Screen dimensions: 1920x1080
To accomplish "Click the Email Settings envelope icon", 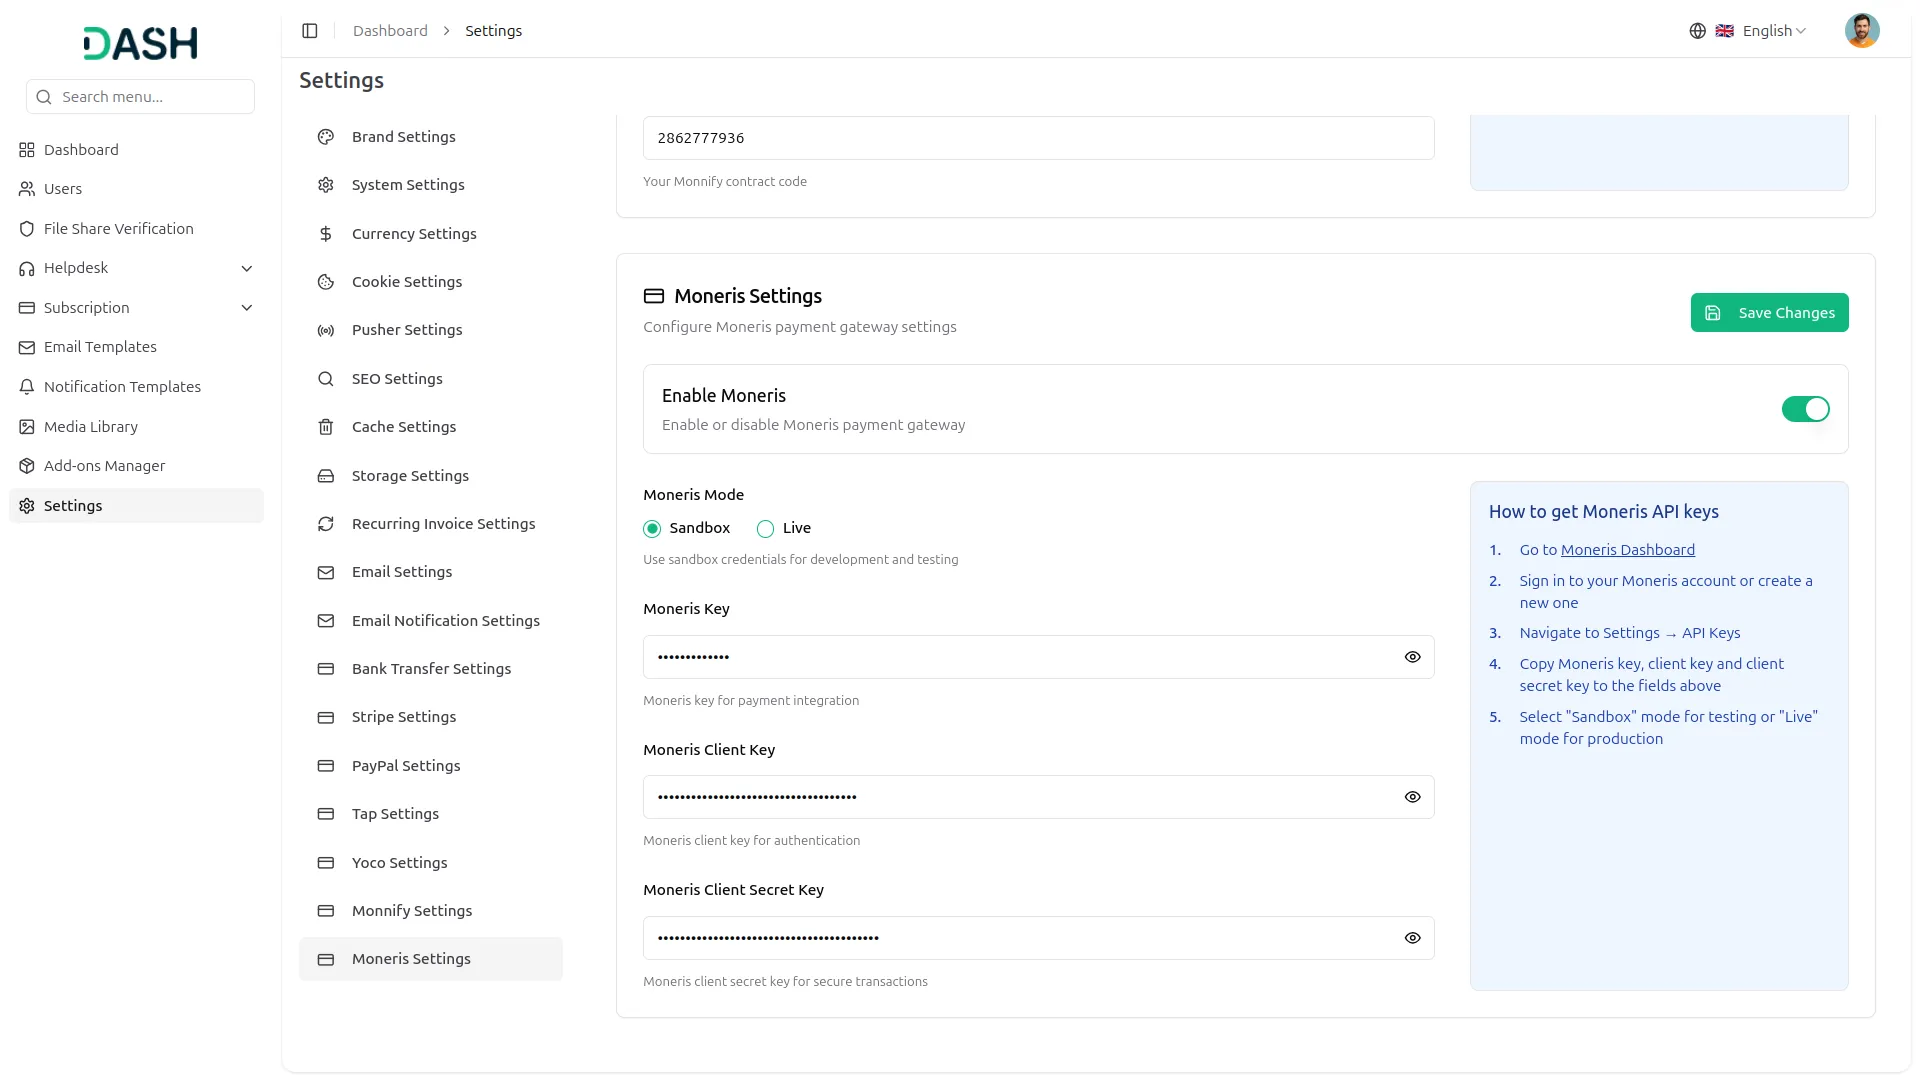I will 326,572.
